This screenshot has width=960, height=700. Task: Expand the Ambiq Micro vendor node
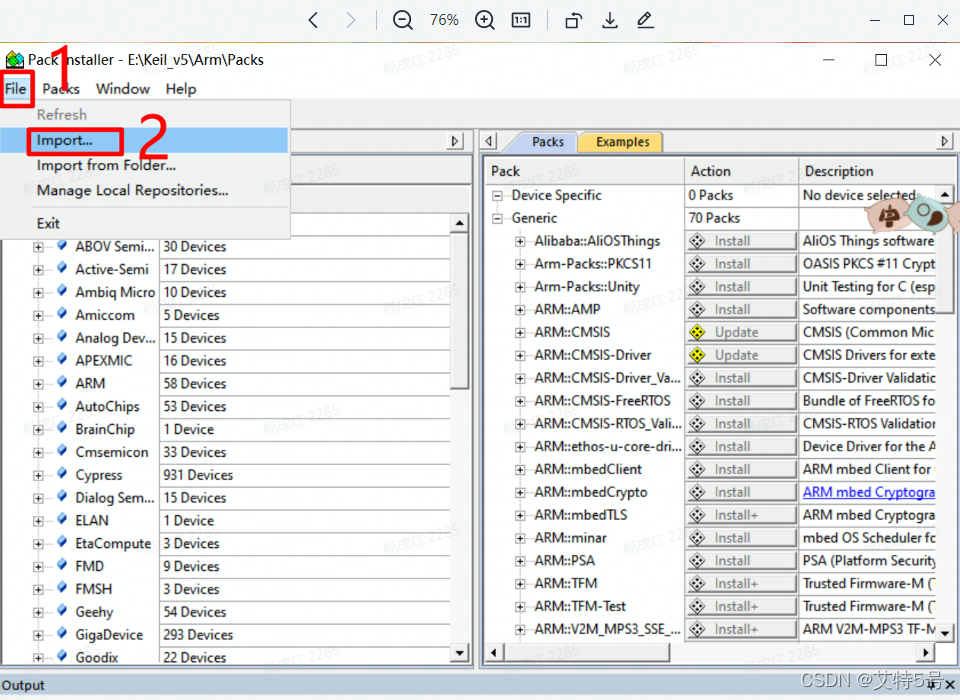[38, 293]
